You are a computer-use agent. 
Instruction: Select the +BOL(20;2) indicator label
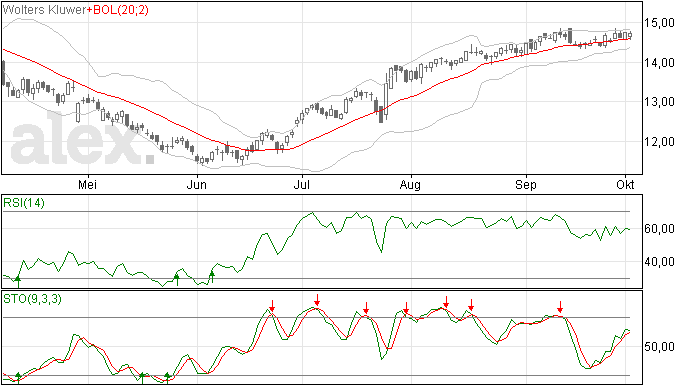pos(118,10)
